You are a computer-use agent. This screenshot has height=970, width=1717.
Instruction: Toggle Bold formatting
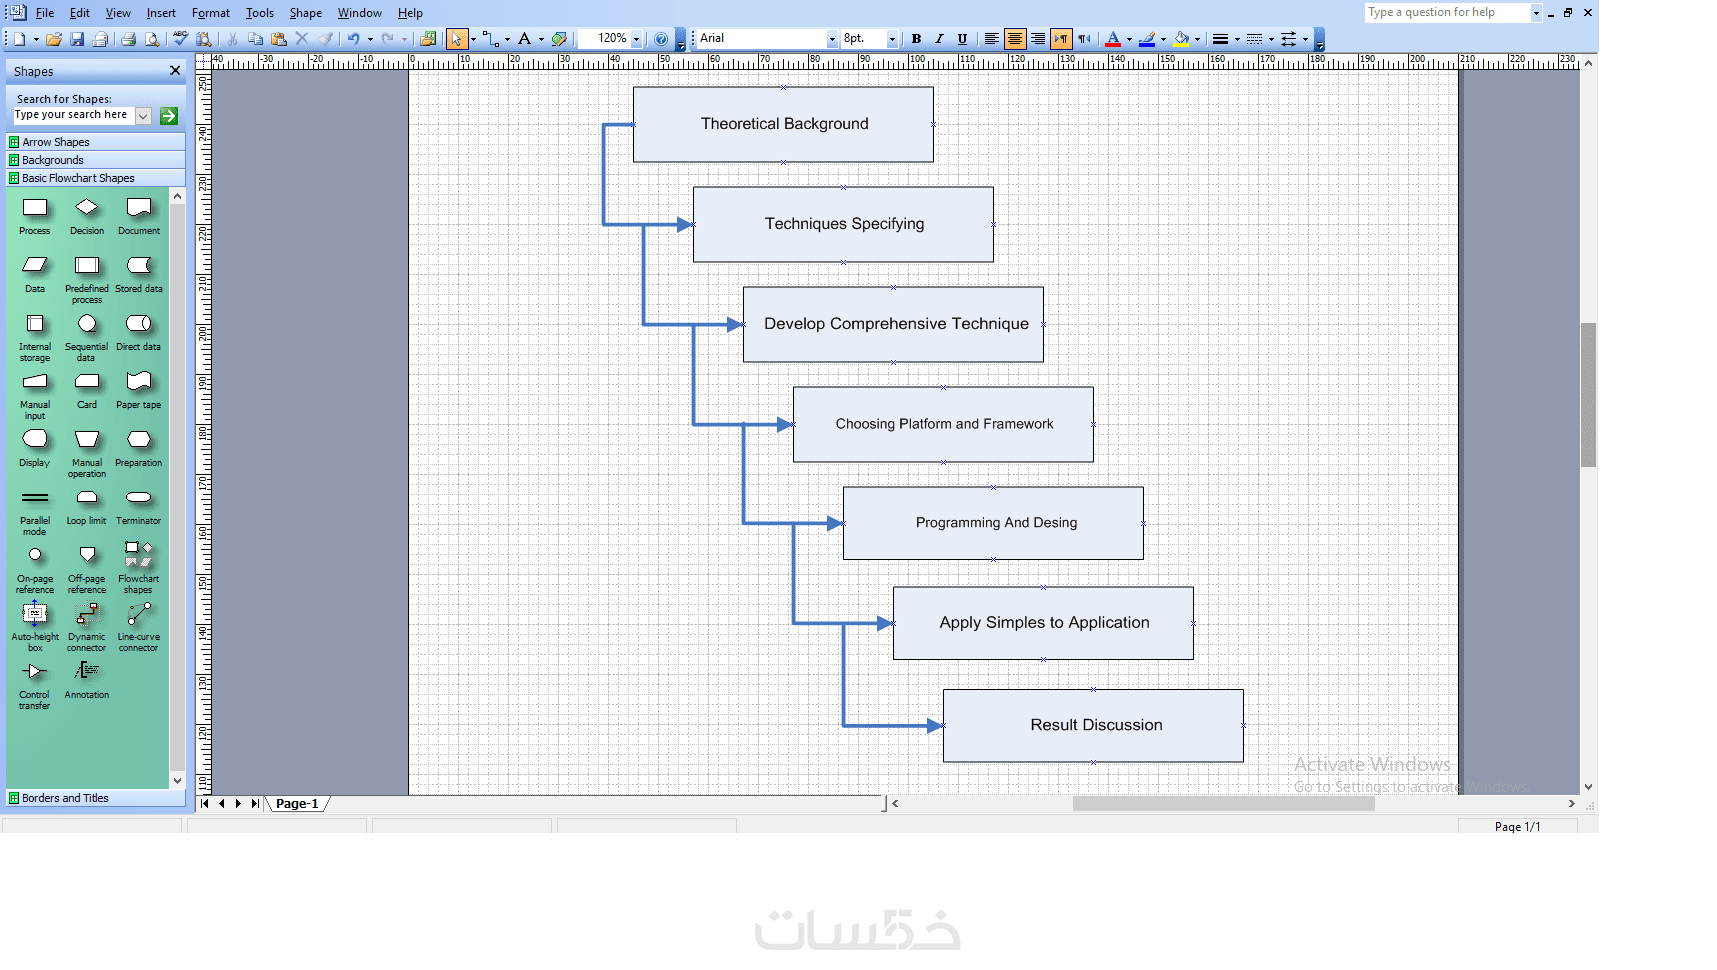916,39
